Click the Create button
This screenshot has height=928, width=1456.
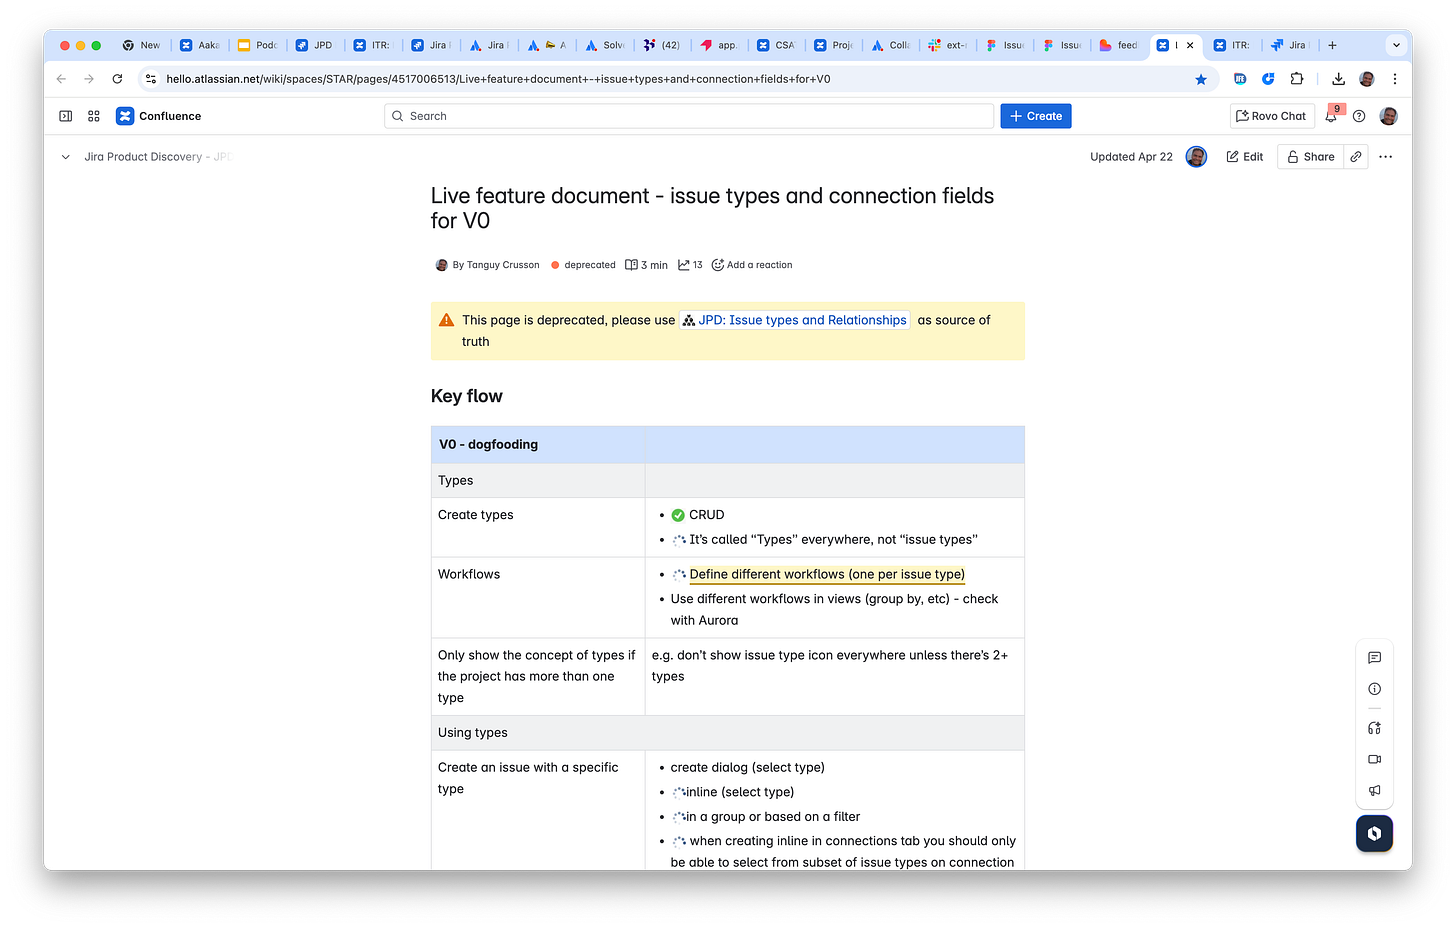click(x=1036, y=116)
